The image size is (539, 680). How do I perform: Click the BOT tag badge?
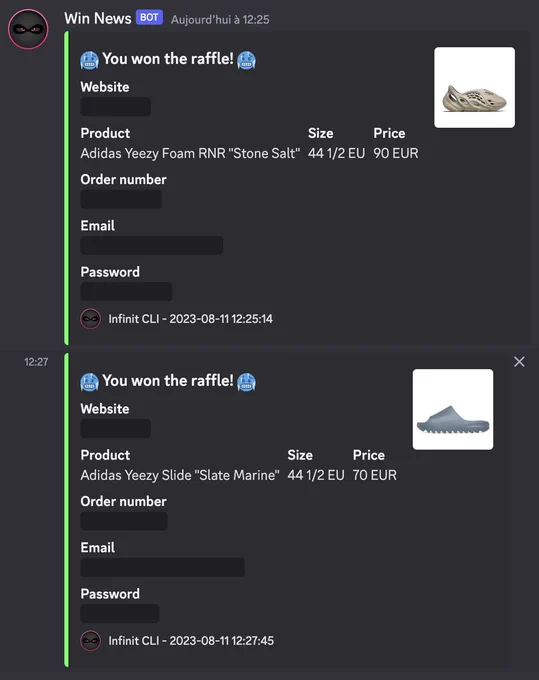click(x=149, y=17)
